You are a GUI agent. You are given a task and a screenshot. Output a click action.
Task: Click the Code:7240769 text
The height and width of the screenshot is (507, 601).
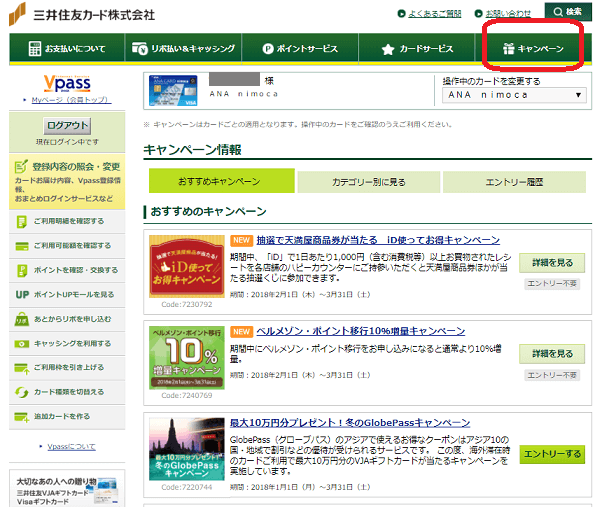click(x=187, y=395)
